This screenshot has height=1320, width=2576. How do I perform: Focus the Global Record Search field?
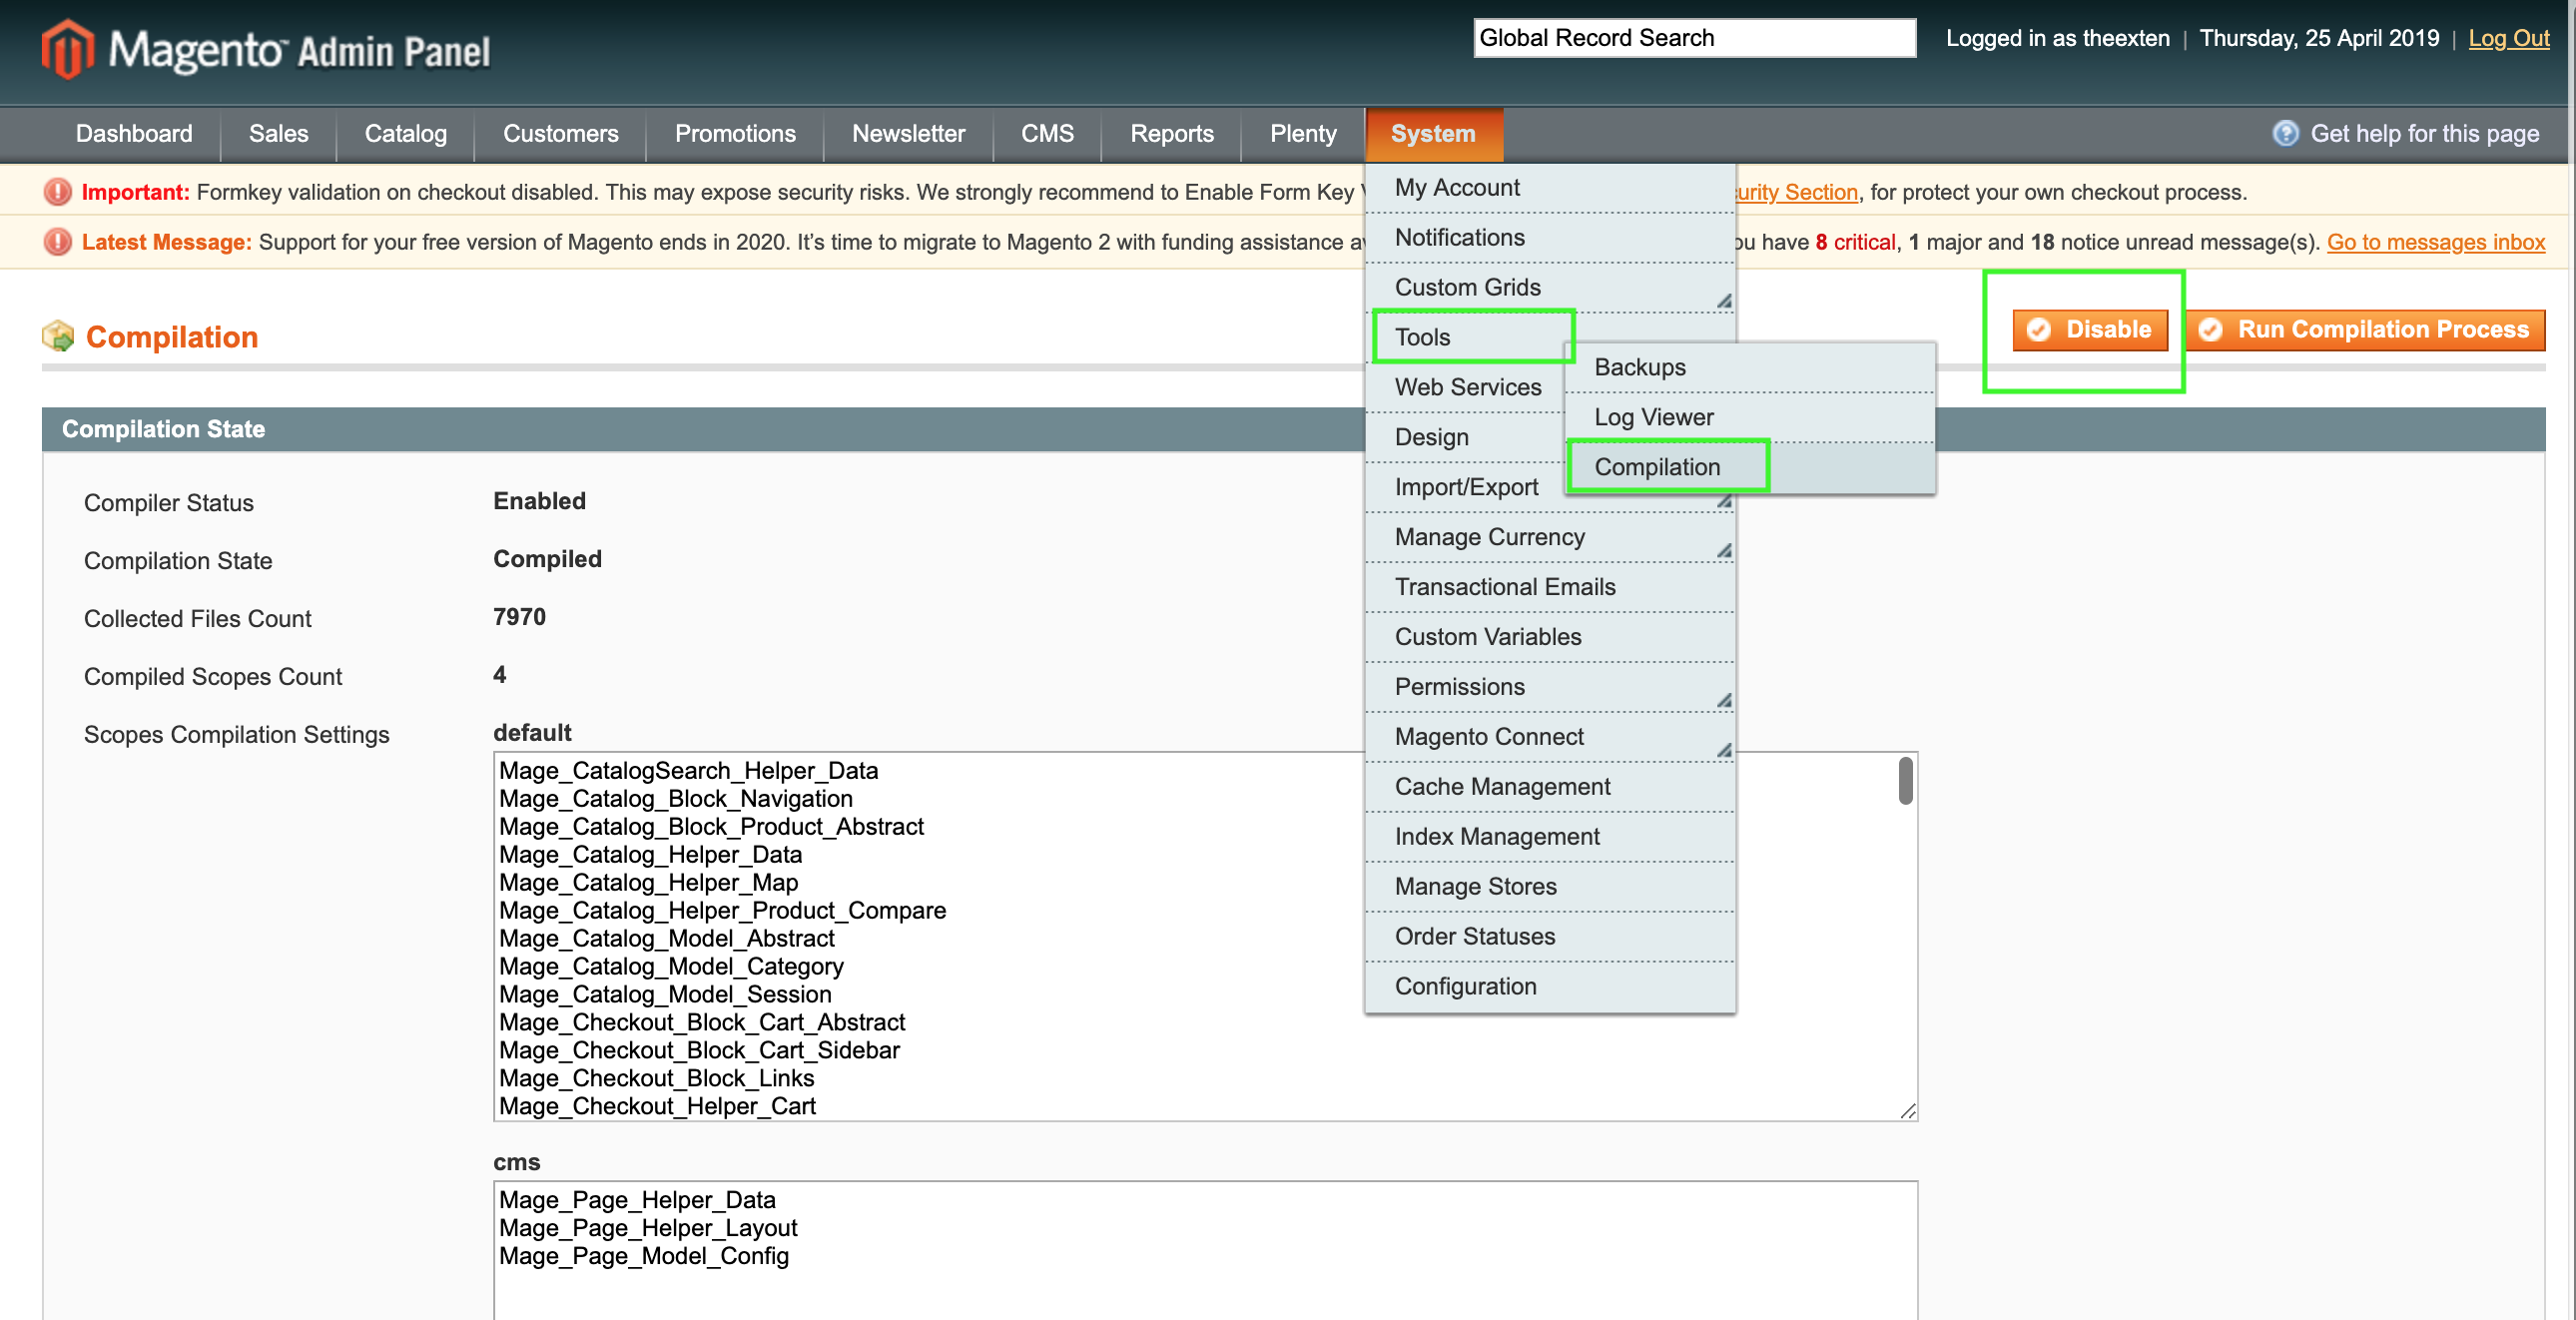(1694, 38)
